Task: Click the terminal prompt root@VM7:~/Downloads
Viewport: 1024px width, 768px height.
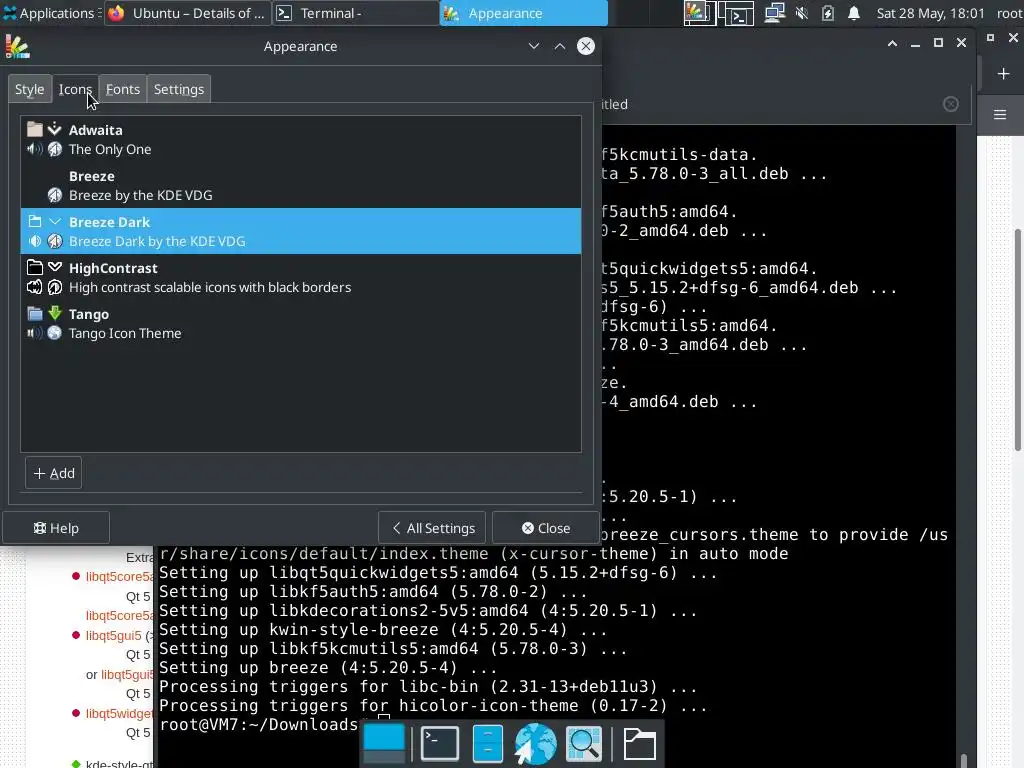Action: (x=258, y=724)
